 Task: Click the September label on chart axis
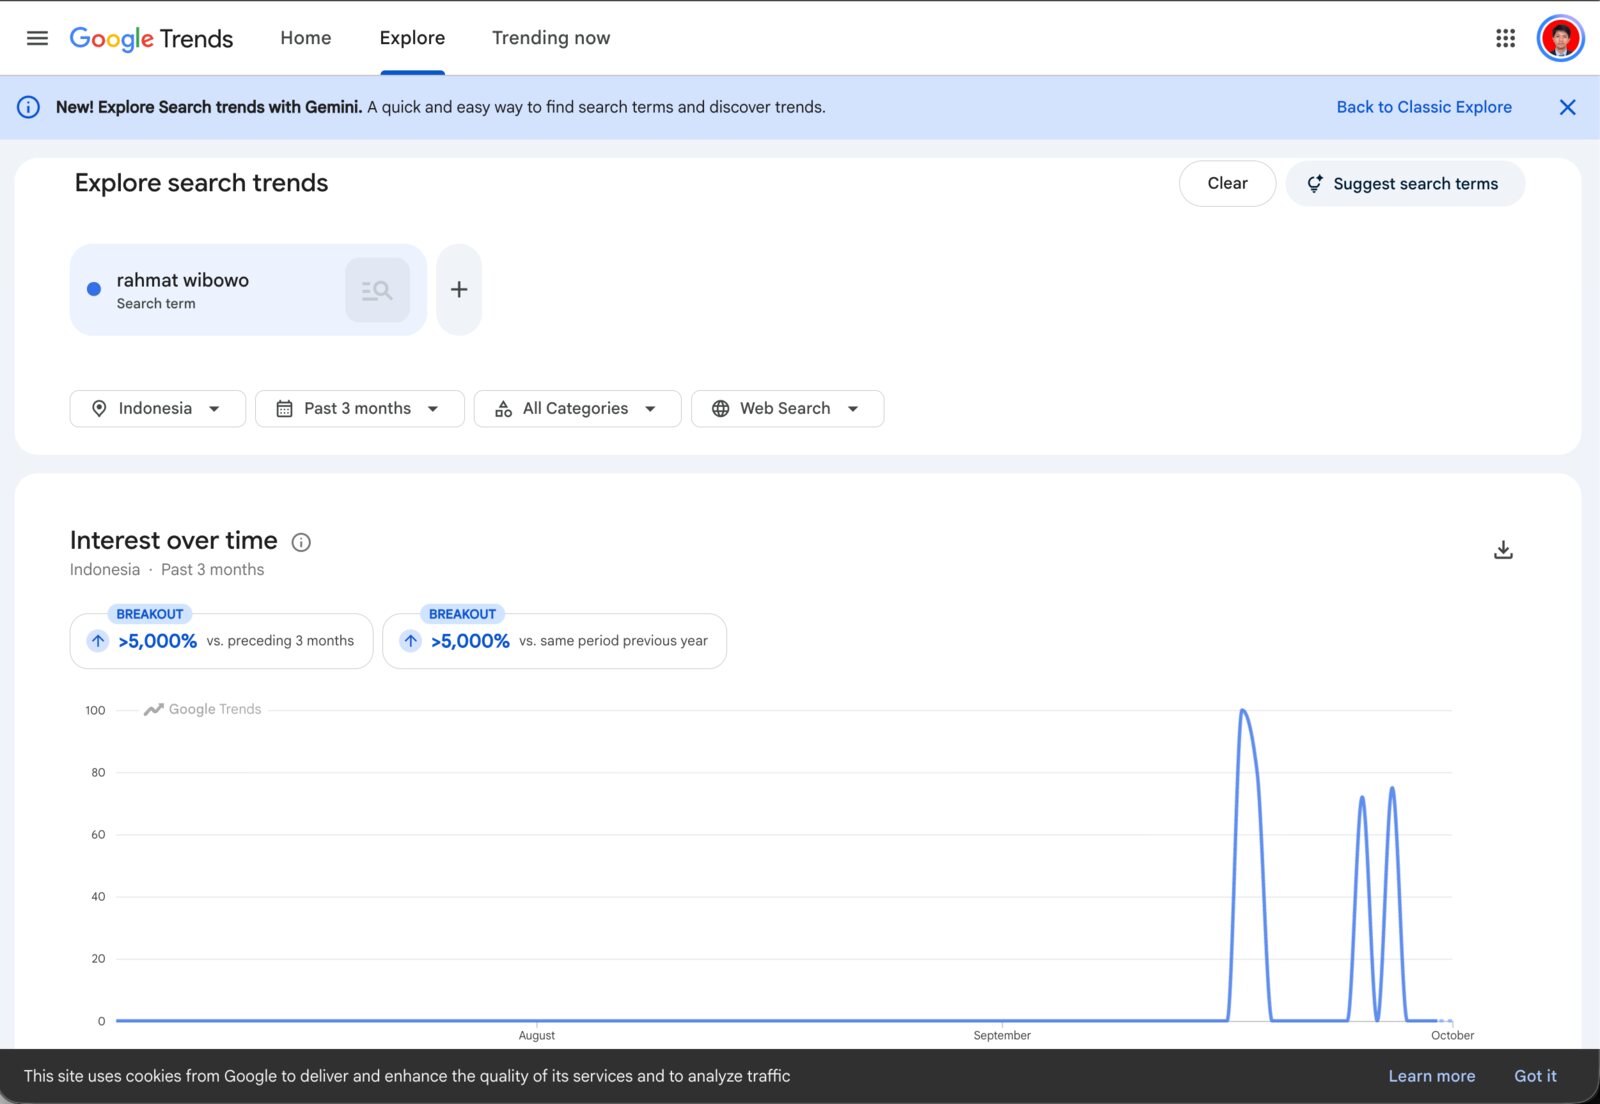click(x=1001, y=1035)
